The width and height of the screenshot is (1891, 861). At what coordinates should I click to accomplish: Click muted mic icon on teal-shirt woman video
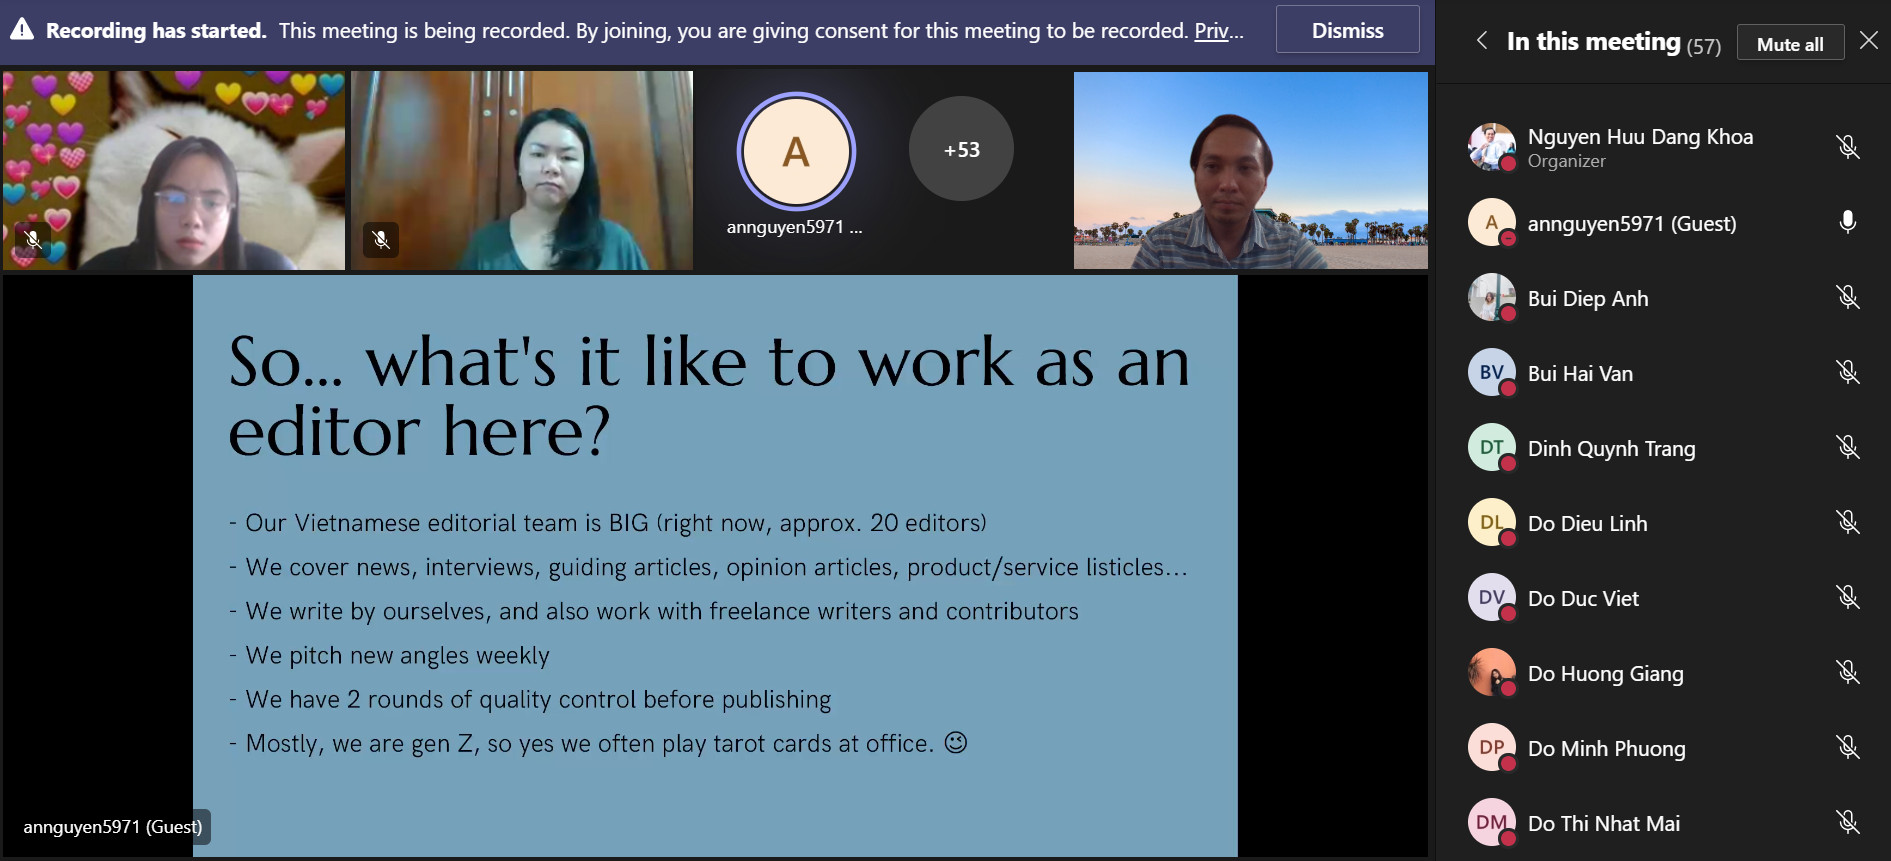381,239
